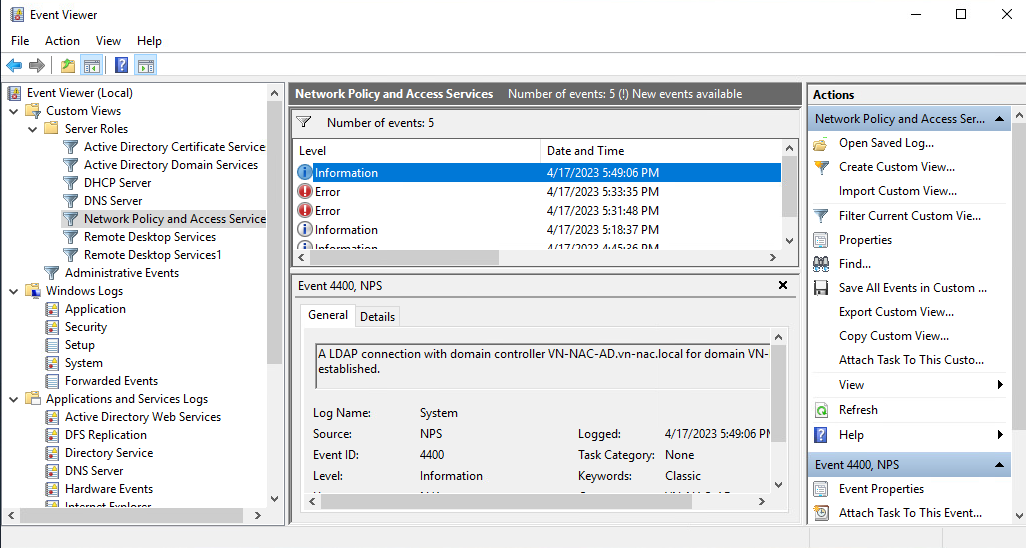Toggle Show/Hide Console Tree toolbar icon
Viewport: 1026px width, 548px height.
(x=92, y=65)
